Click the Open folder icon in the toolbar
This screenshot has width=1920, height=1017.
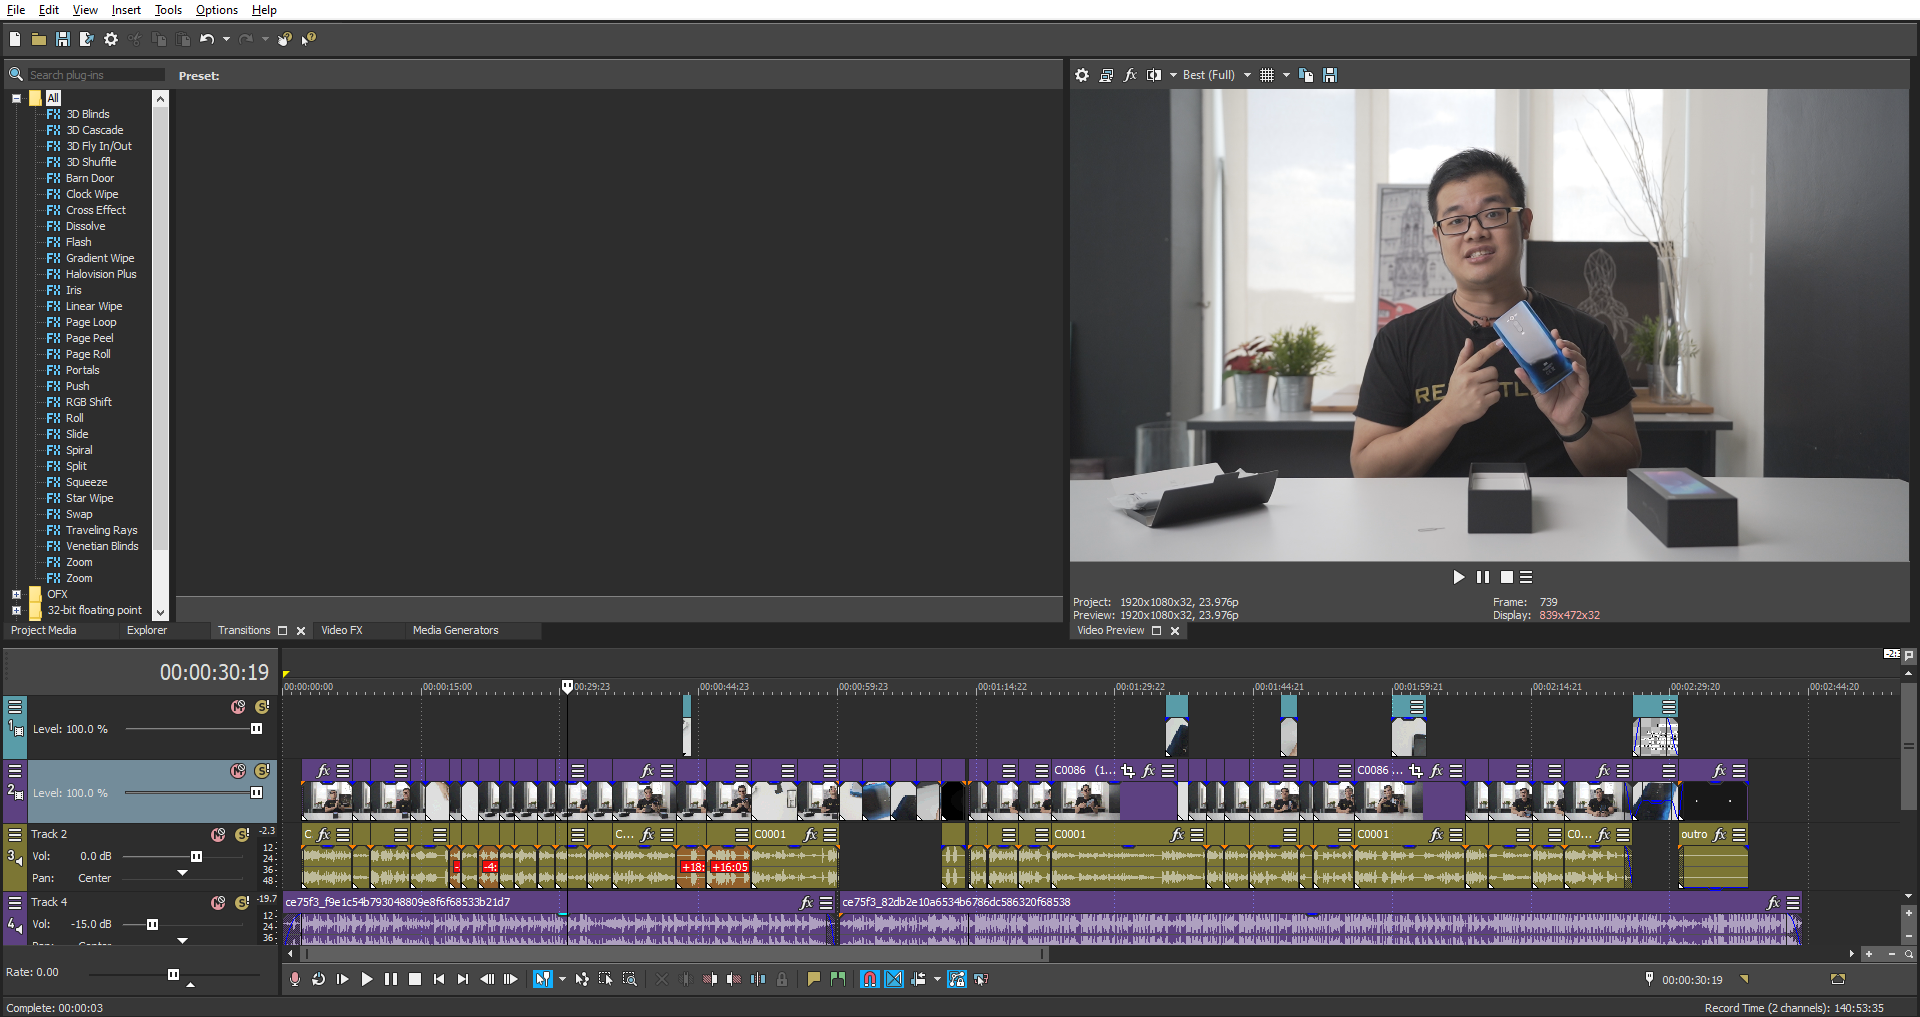tap(38, 39)
